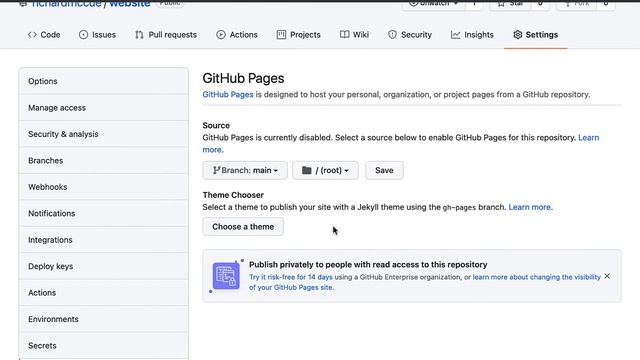The image size is (640, 360).
Task: View the Security tab
Action: [410, 35]
